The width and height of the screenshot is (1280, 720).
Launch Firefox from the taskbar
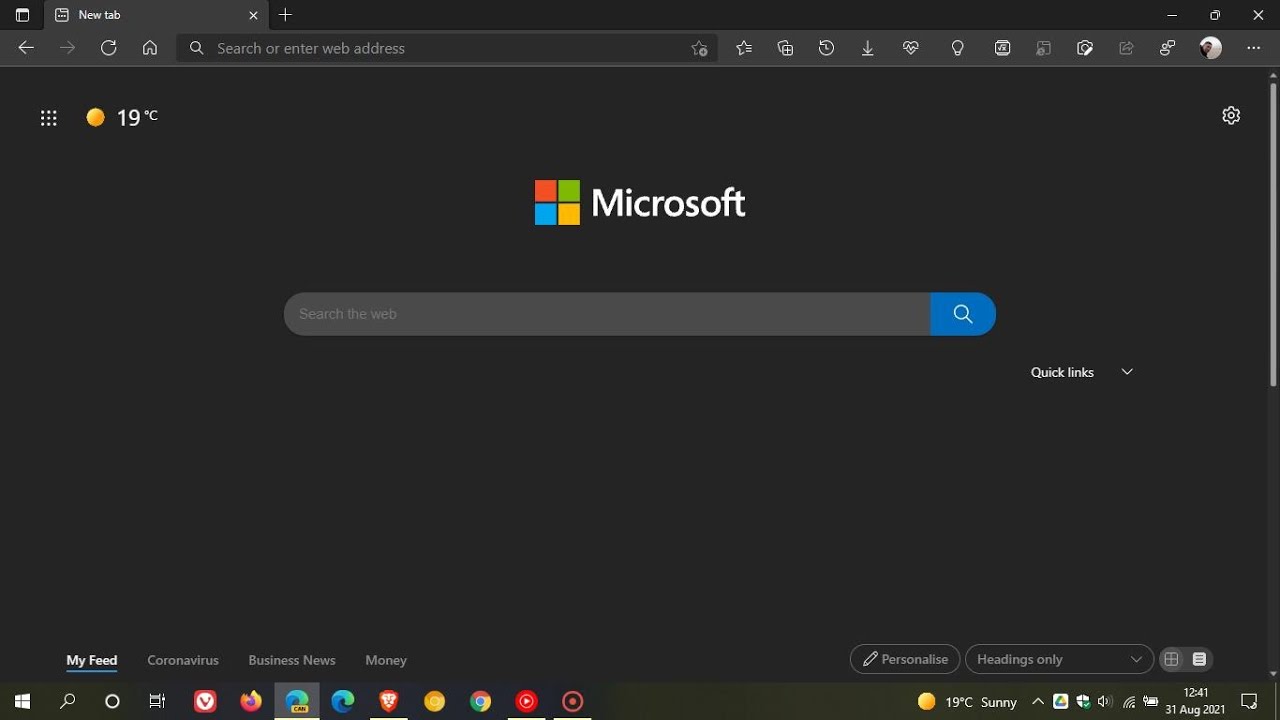pyautogui.click(x=251, y=701)
